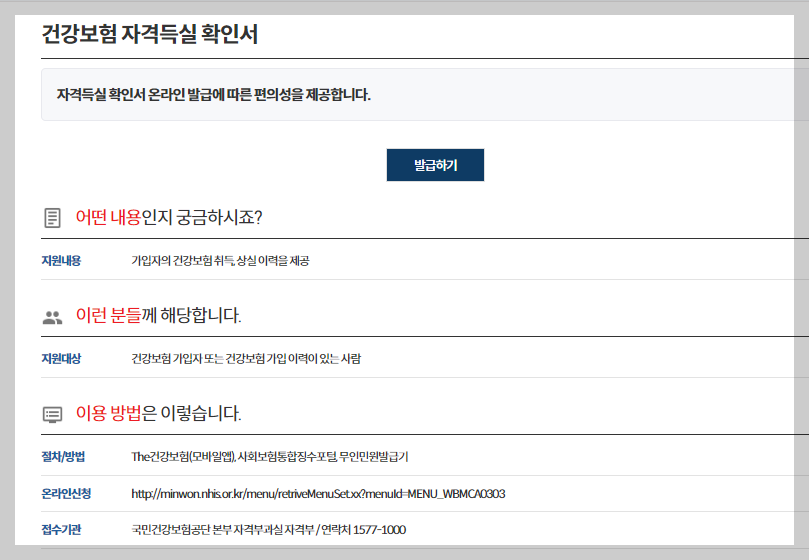The height and width of the screenshot is (560, 809).
Task: Click the notice text 자격득실 확인서 온라인 발급에 따른 편의성을 제공합니다
Action: [214, 95]
